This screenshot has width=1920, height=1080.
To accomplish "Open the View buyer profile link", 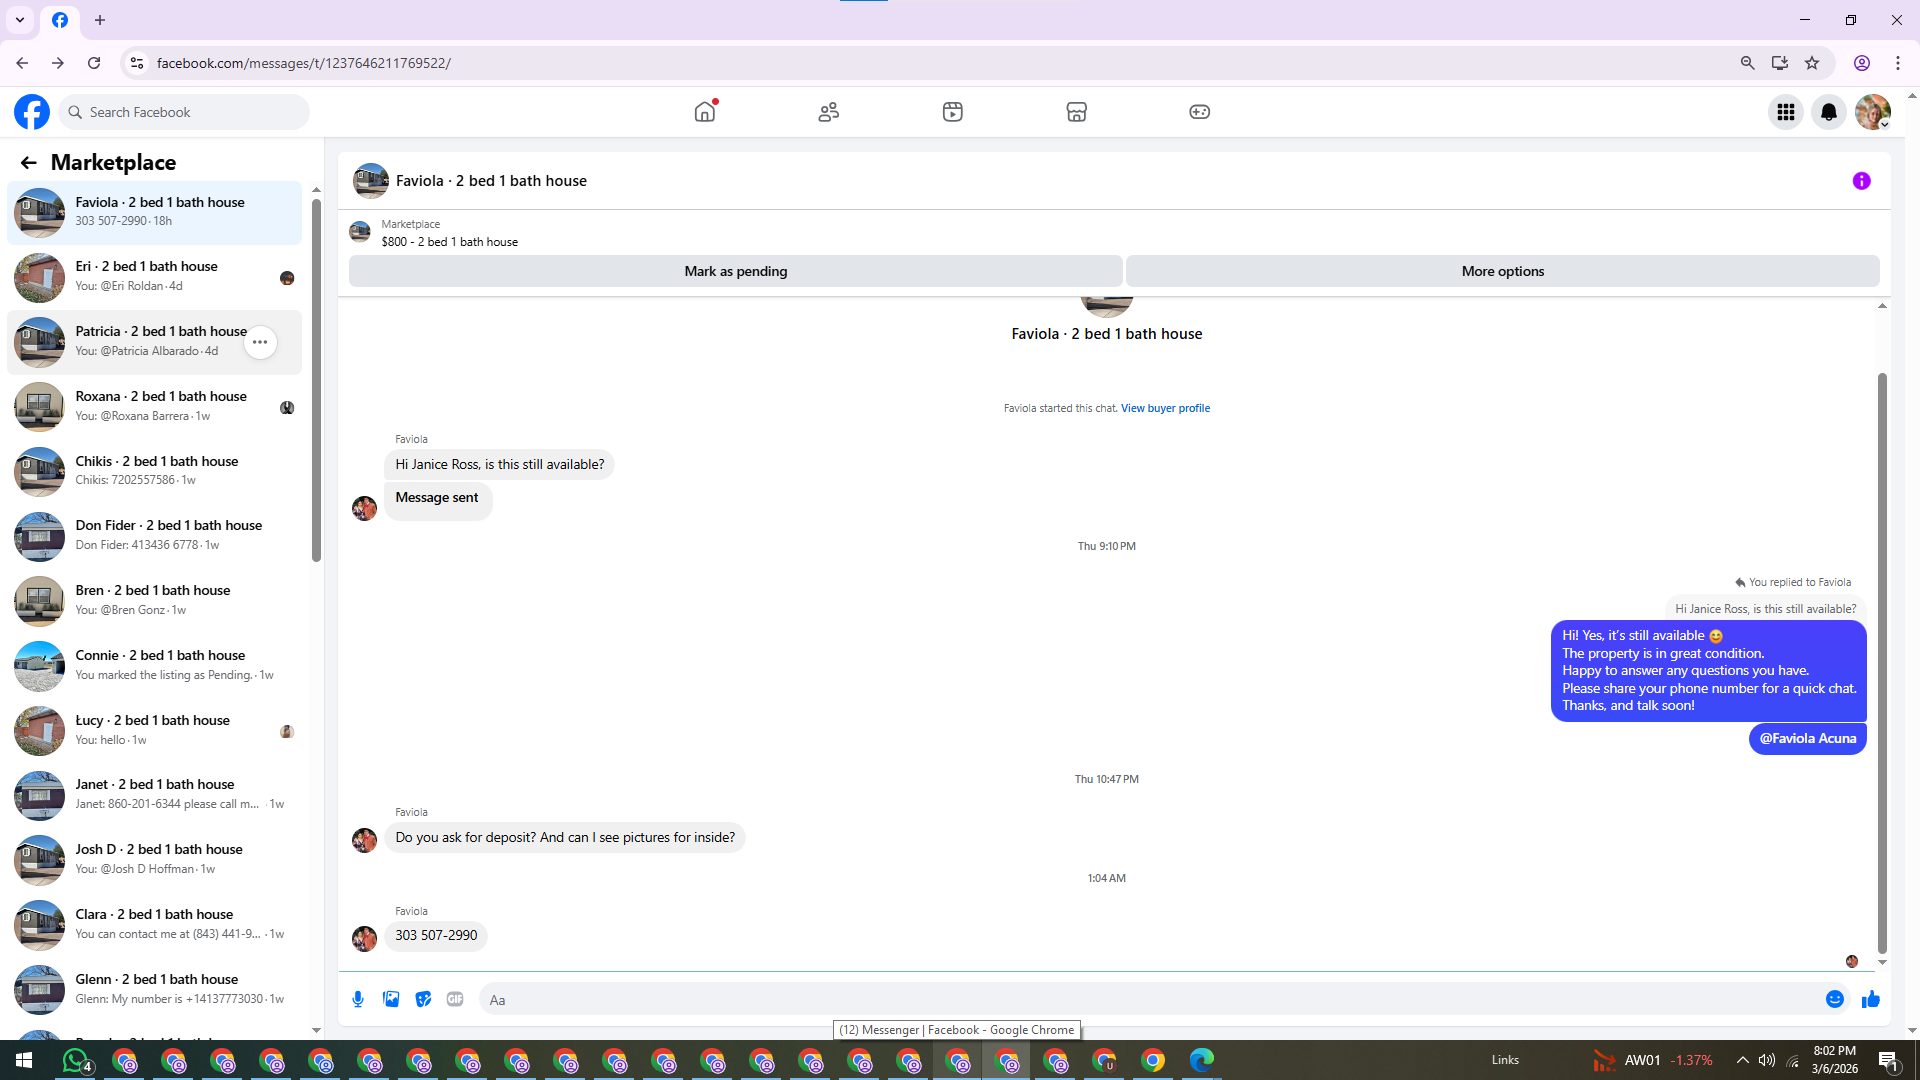I will (1165, 408).
